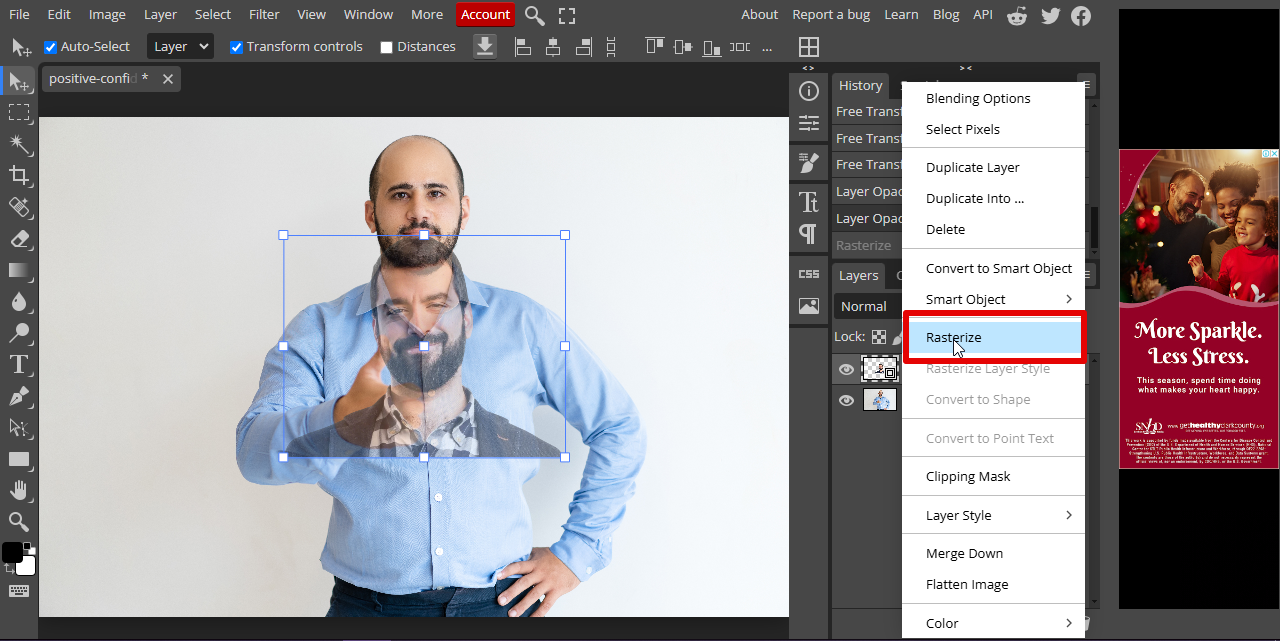Image resolution: width=1280 pixels, height=641 pixels.
Task: Select the Rectangle Select tool
Action: pos(19,112)
